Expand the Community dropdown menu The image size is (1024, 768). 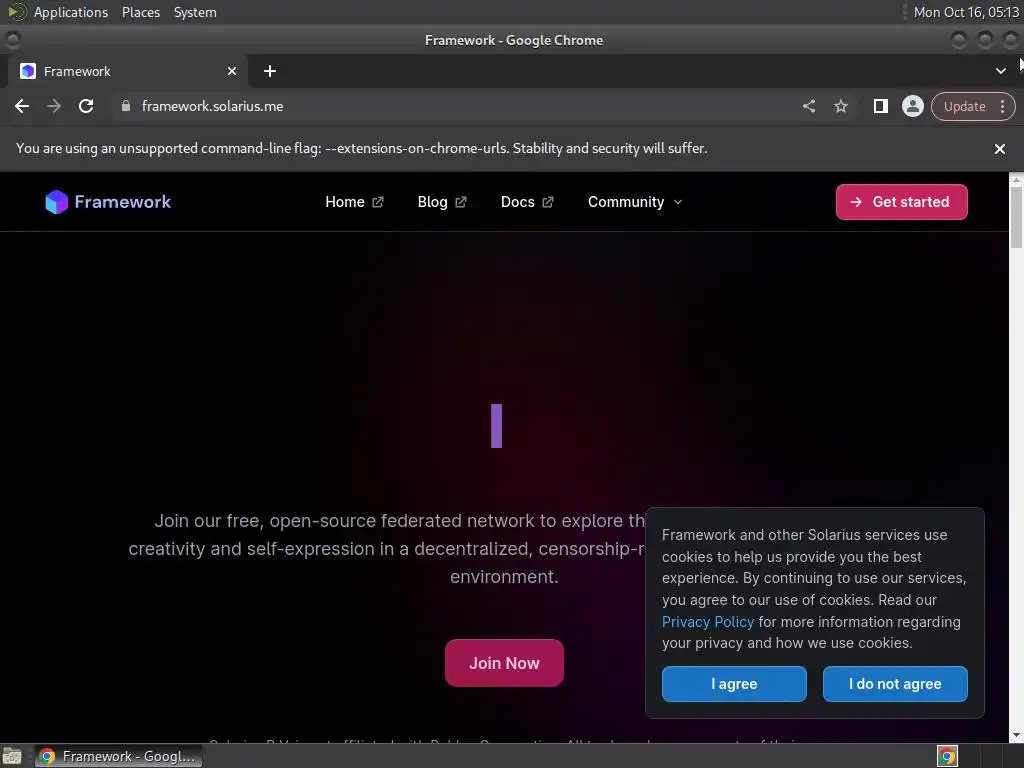(x=635, y=202)
